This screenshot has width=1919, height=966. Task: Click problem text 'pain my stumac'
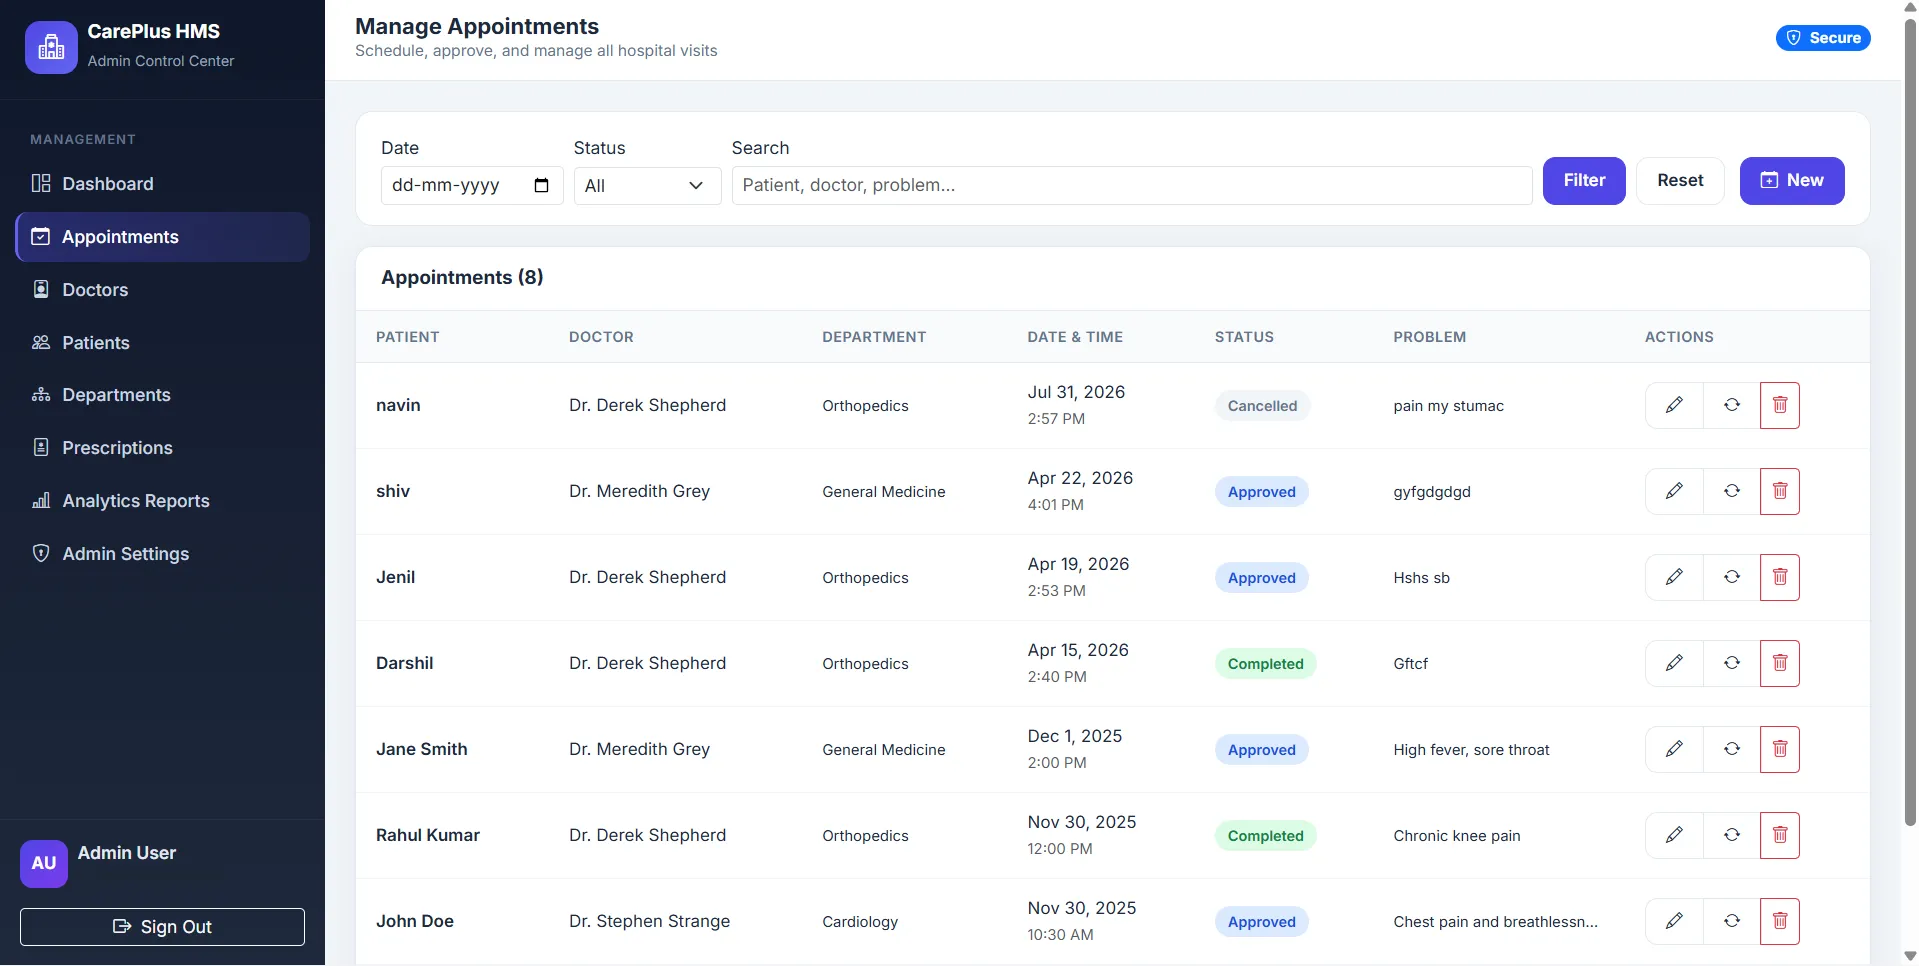click(x=1448, y=406)
